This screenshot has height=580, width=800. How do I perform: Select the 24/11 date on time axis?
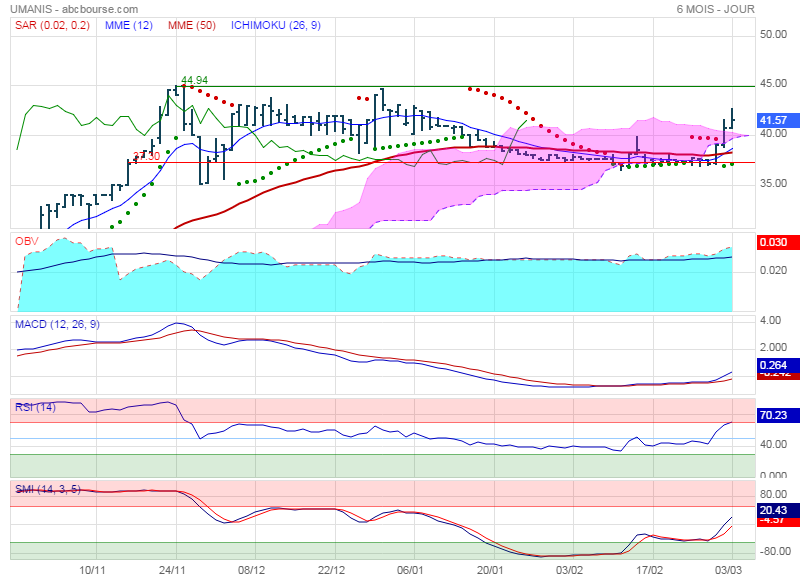point(176,568)
